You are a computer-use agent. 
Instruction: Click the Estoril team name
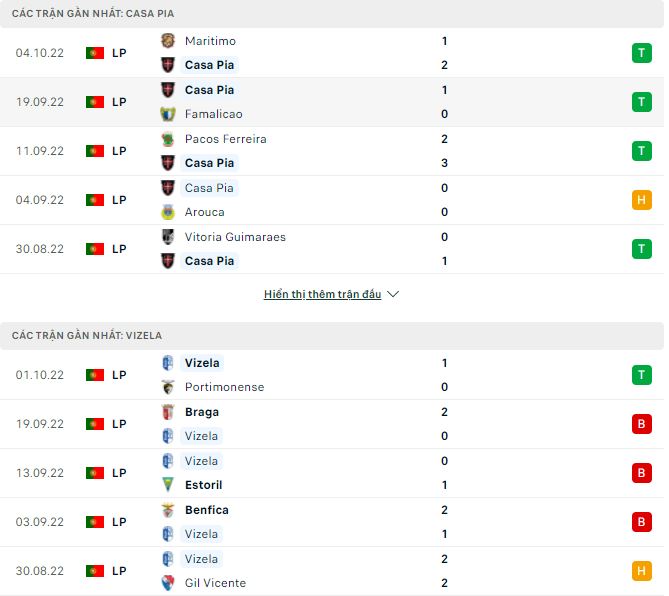203,485
